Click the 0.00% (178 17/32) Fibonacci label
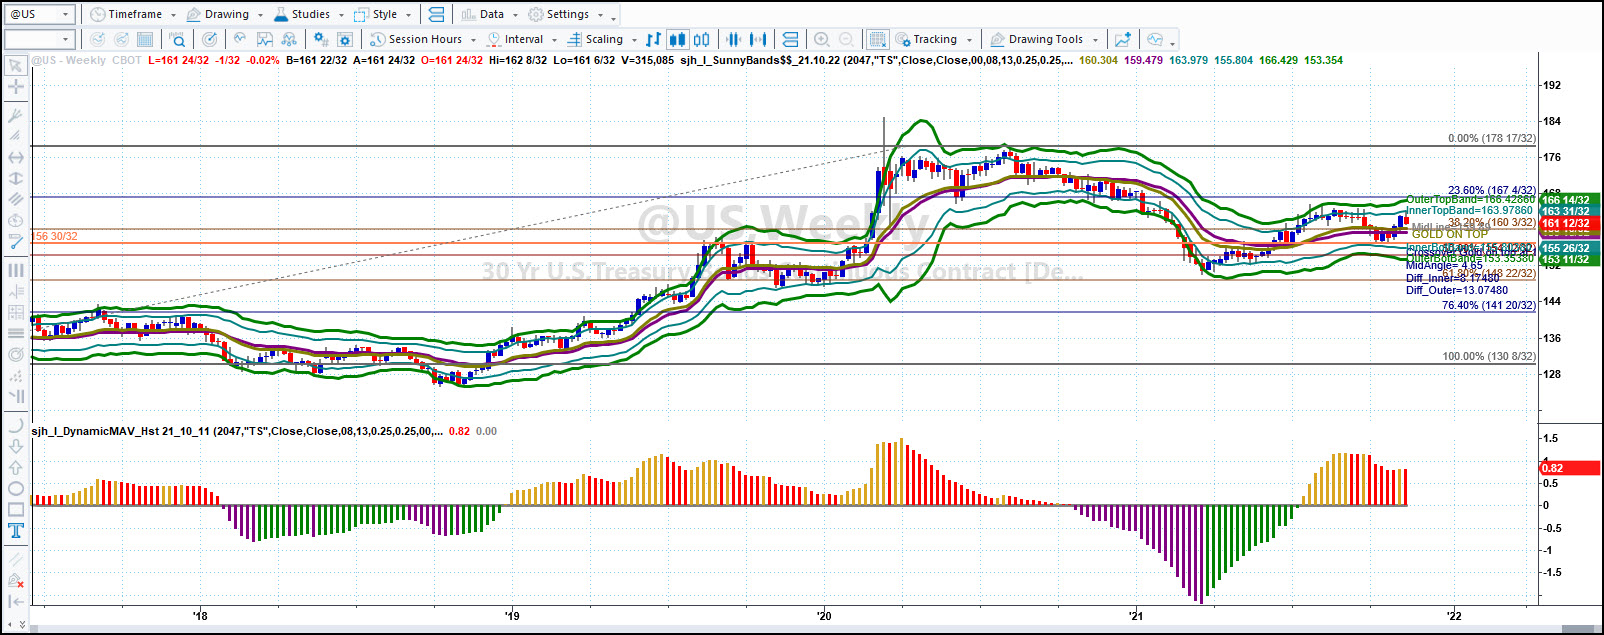Image resolution: width=1604 pixels, height=635 pixels. (x=1492, y=139)
